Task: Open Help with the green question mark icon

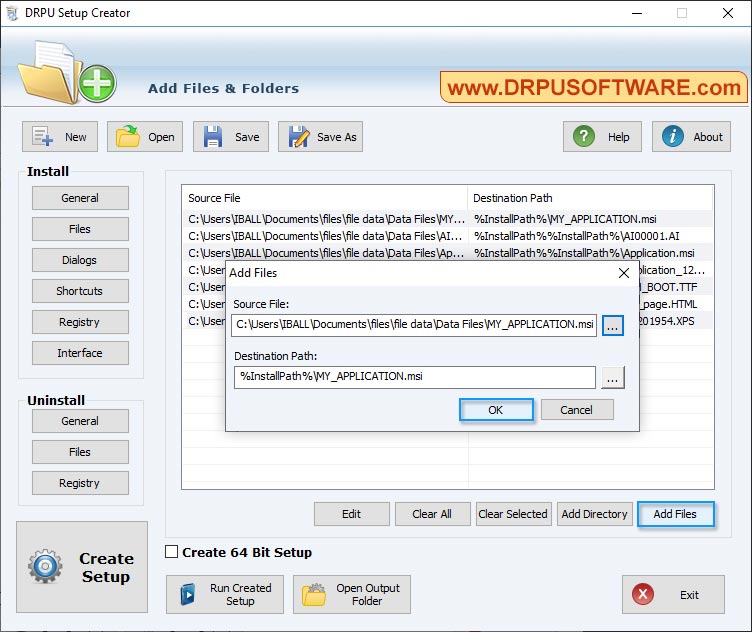Action: coord(584,137)
